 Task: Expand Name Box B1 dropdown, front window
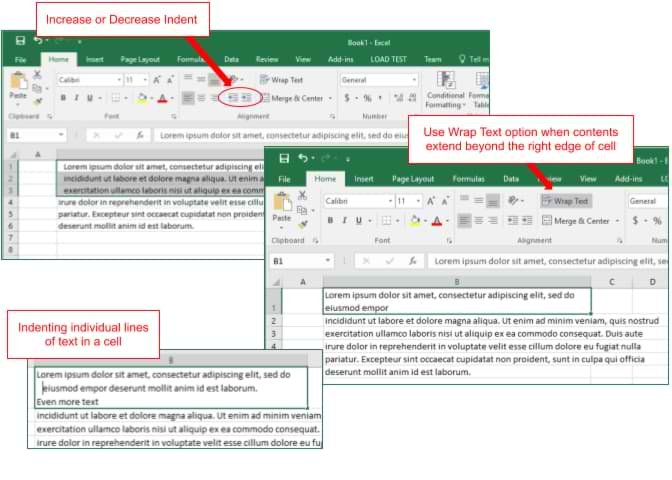(327, 261)
